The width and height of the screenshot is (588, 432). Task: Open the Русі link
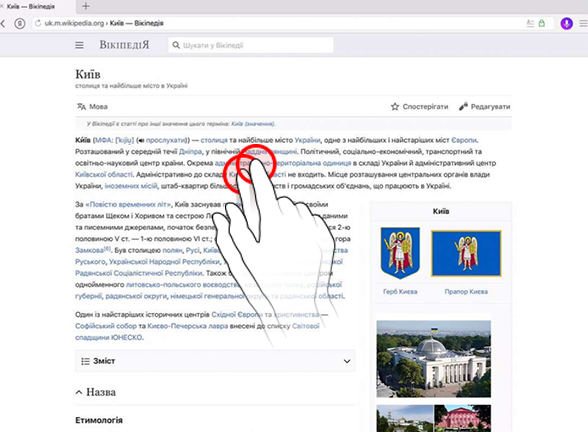coord(193,250)
